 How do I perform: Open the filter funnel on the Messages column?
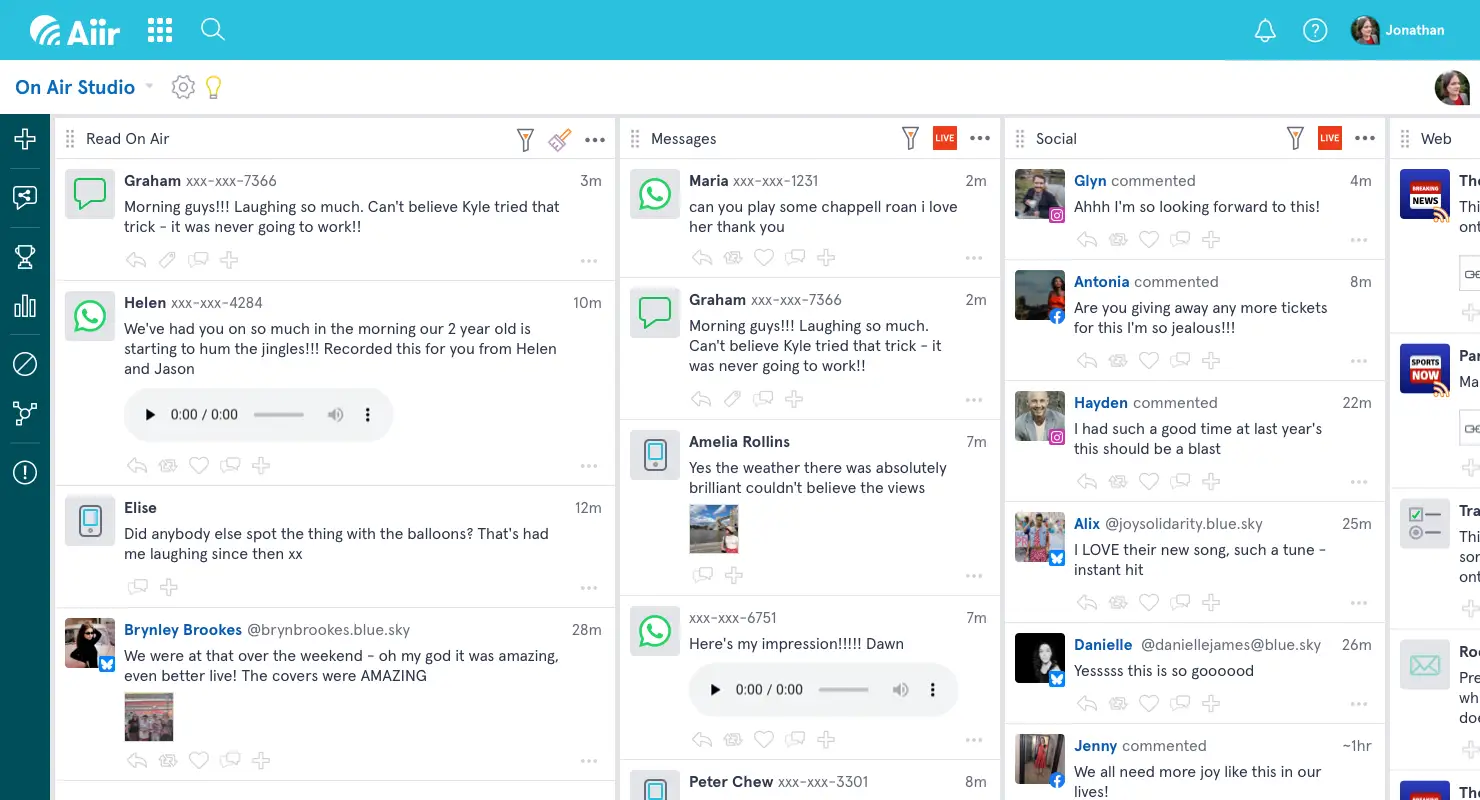[x=910, y=138]
